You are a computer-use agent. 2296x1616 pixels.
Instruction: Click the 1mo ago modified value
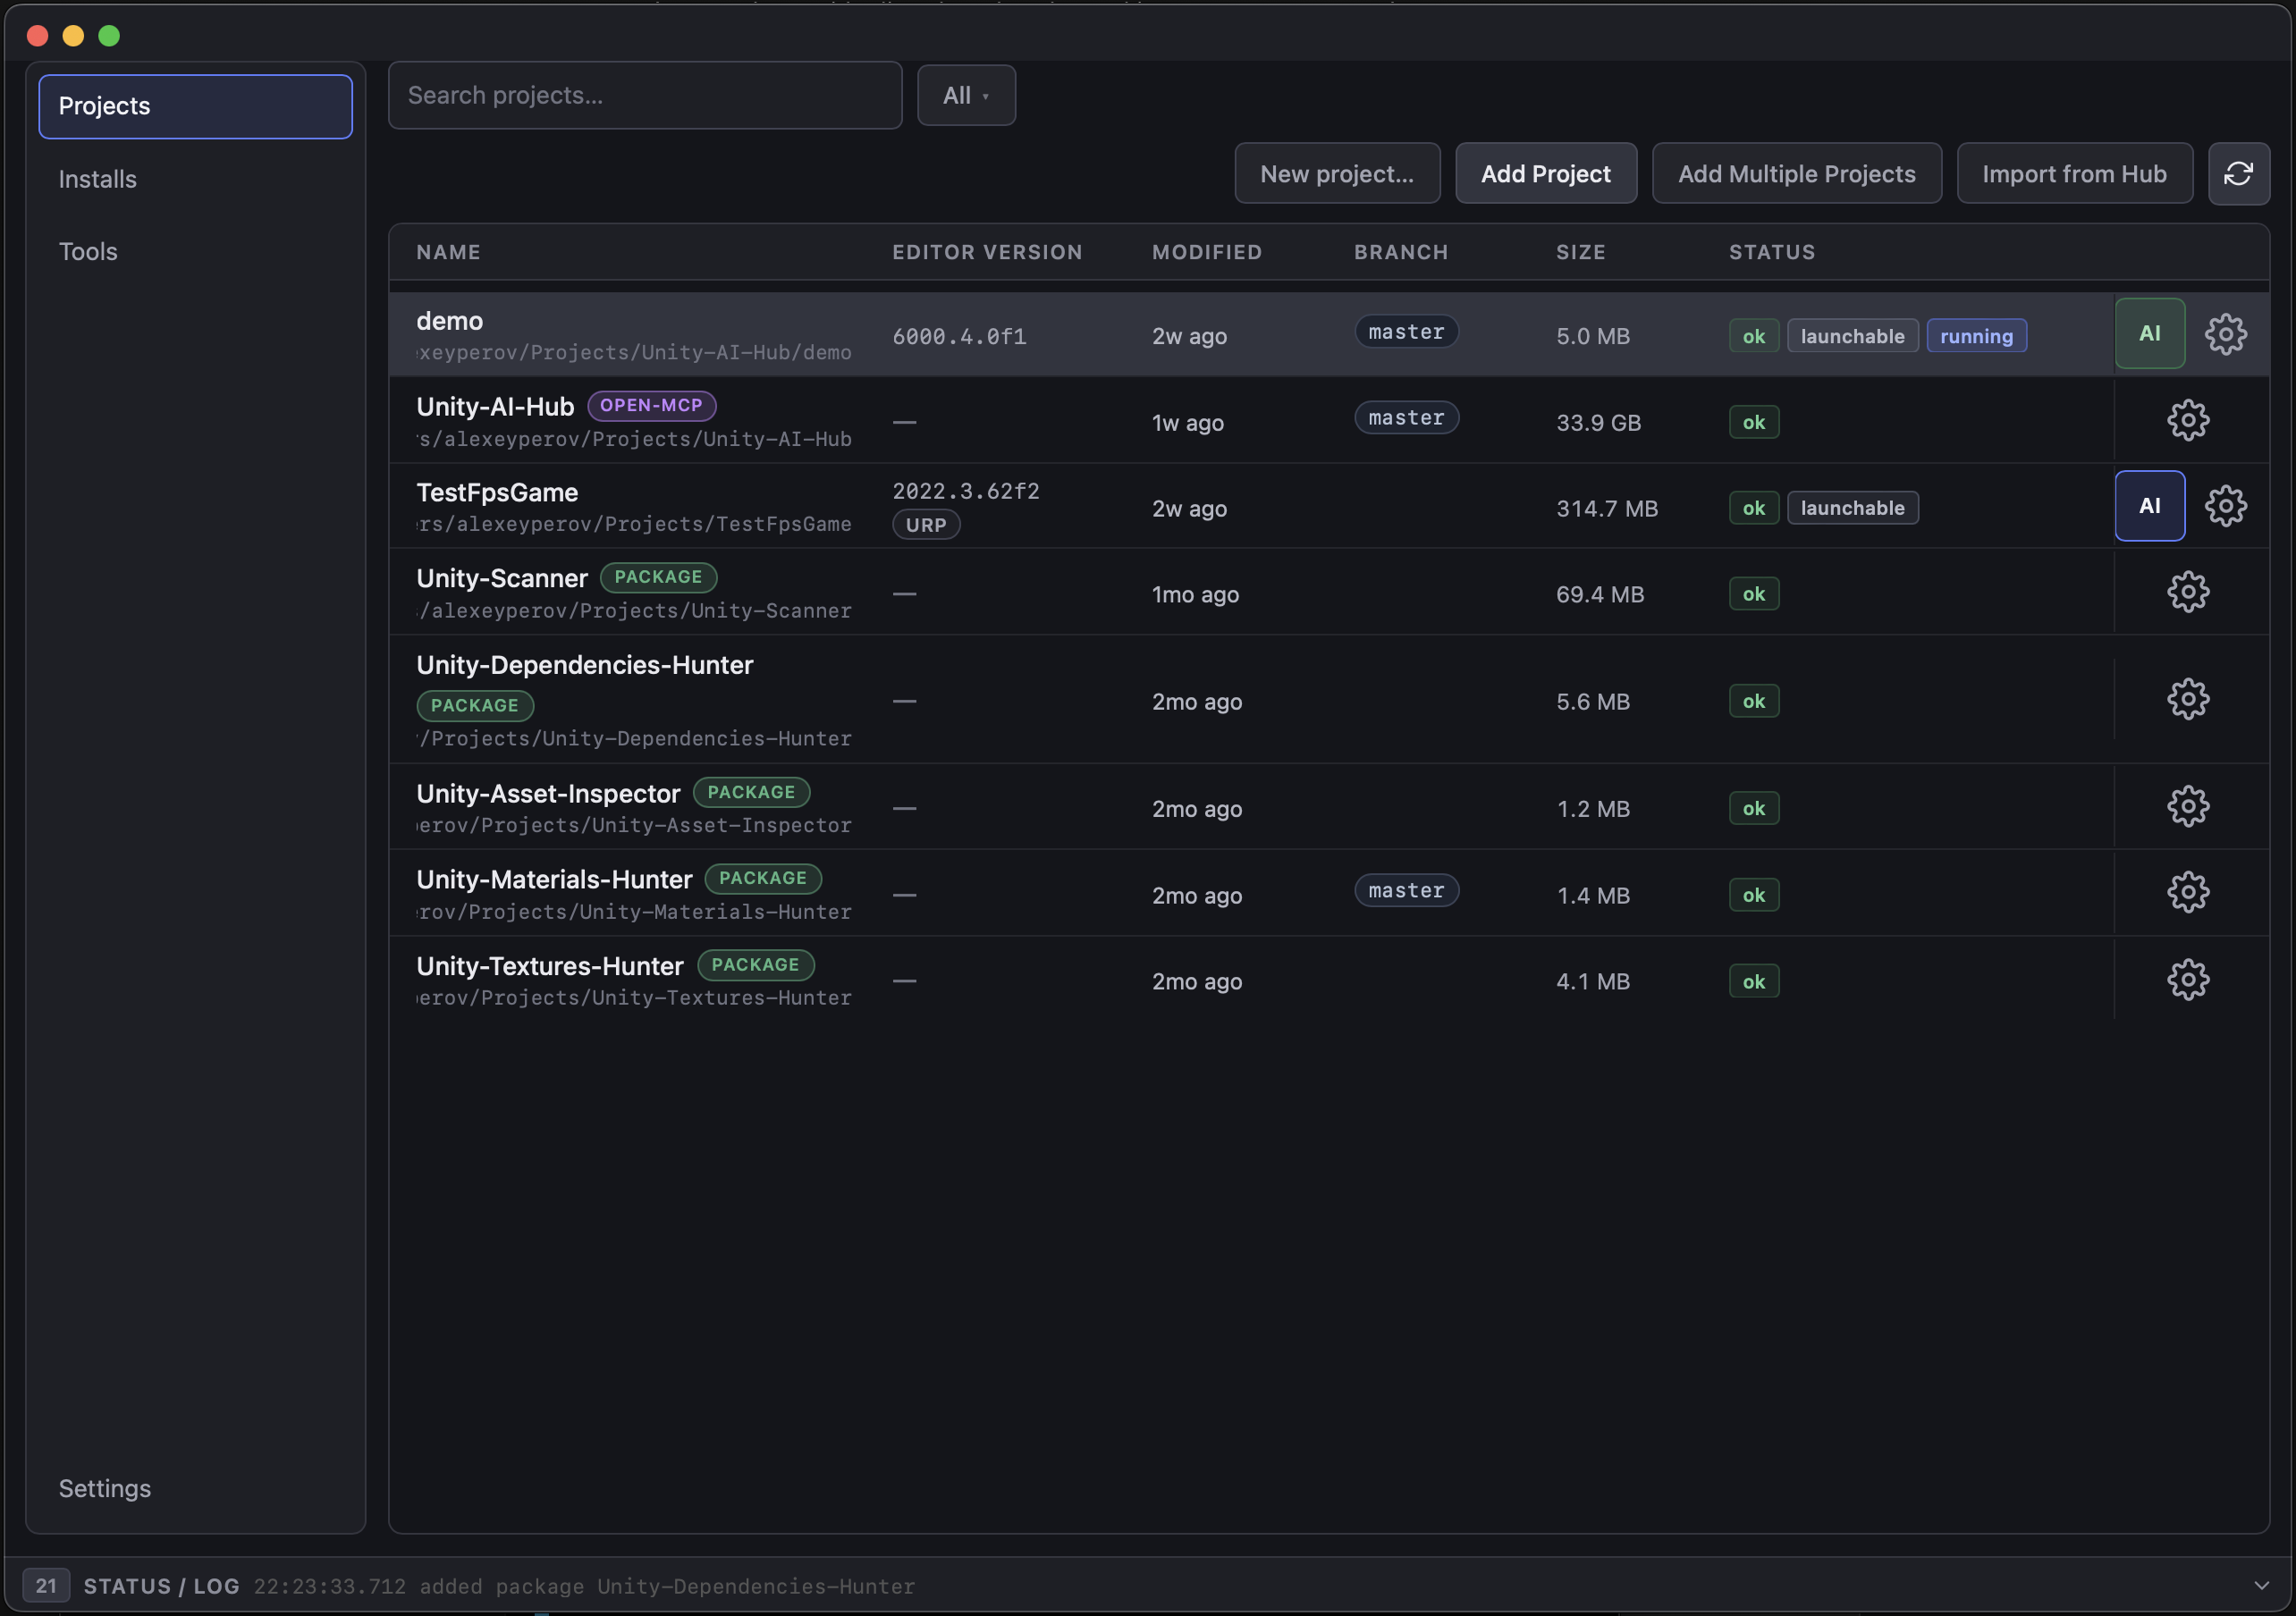coord(1195,595)
